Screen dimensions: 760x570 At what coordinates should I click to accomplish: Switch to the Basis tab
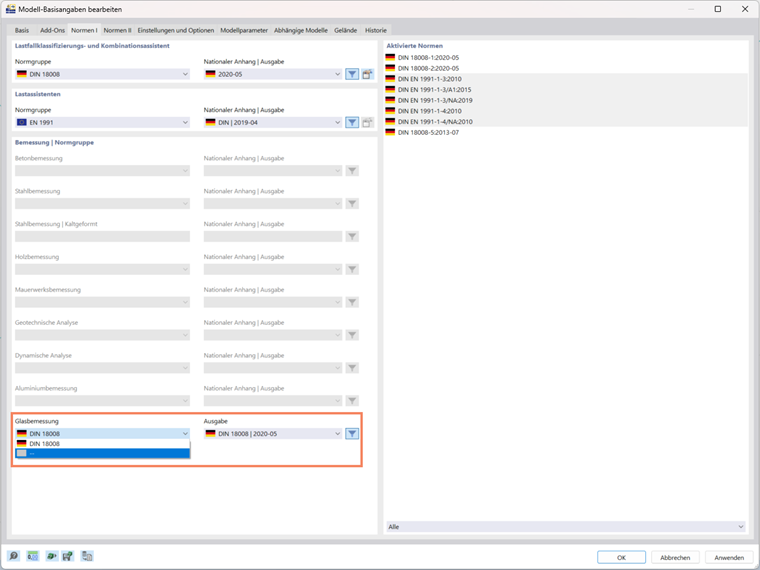(x=22, y=30)
